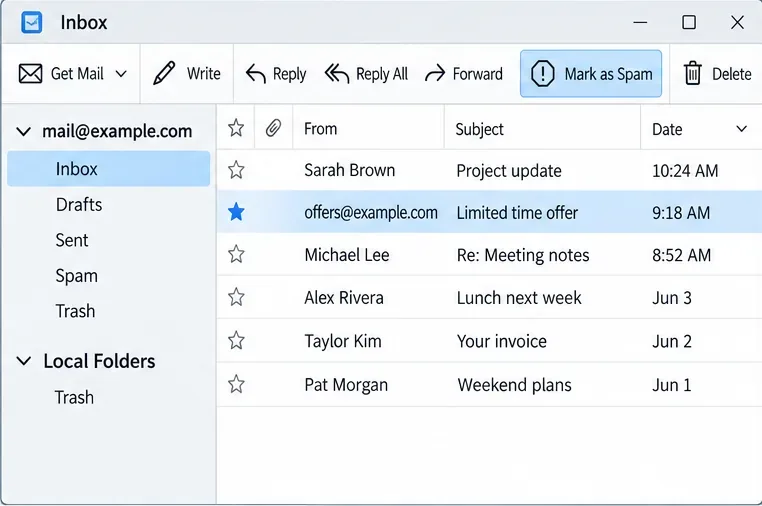Sort by the star column header
Screen dimensions: 762x506
(236, 128)
